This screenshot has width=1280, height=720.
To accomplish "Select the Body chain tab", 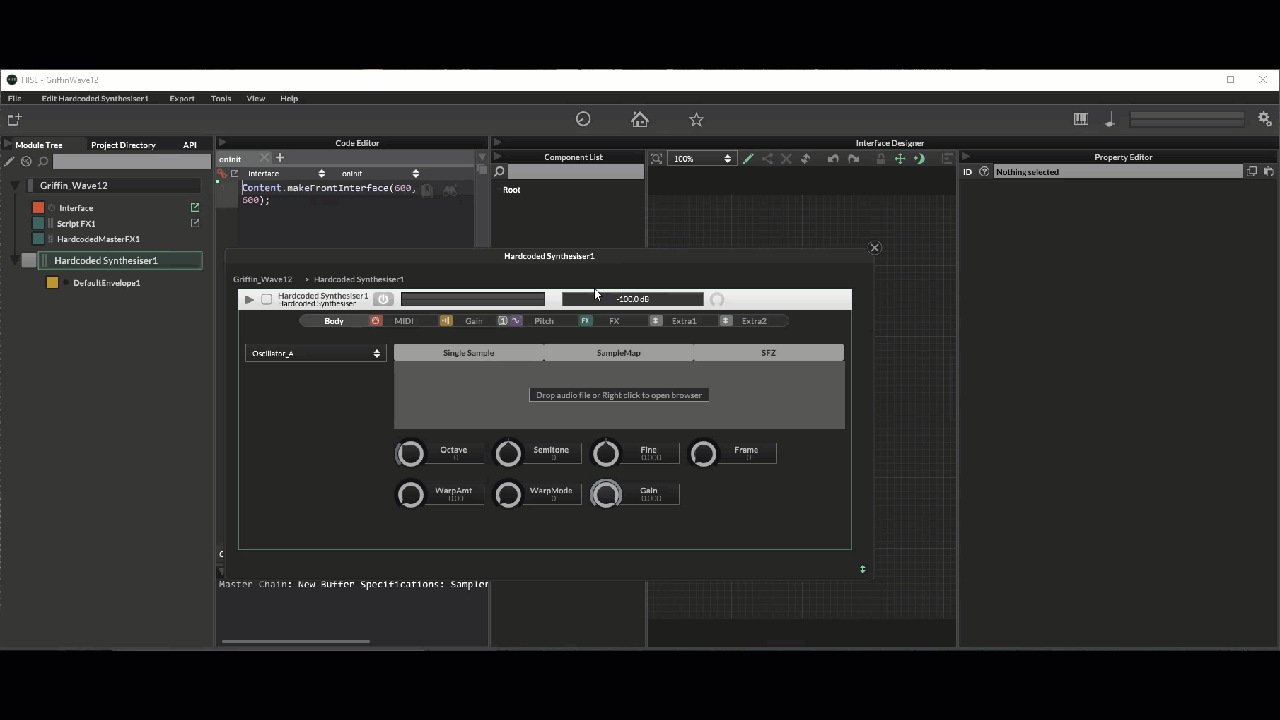I will [x=334, y=321].
